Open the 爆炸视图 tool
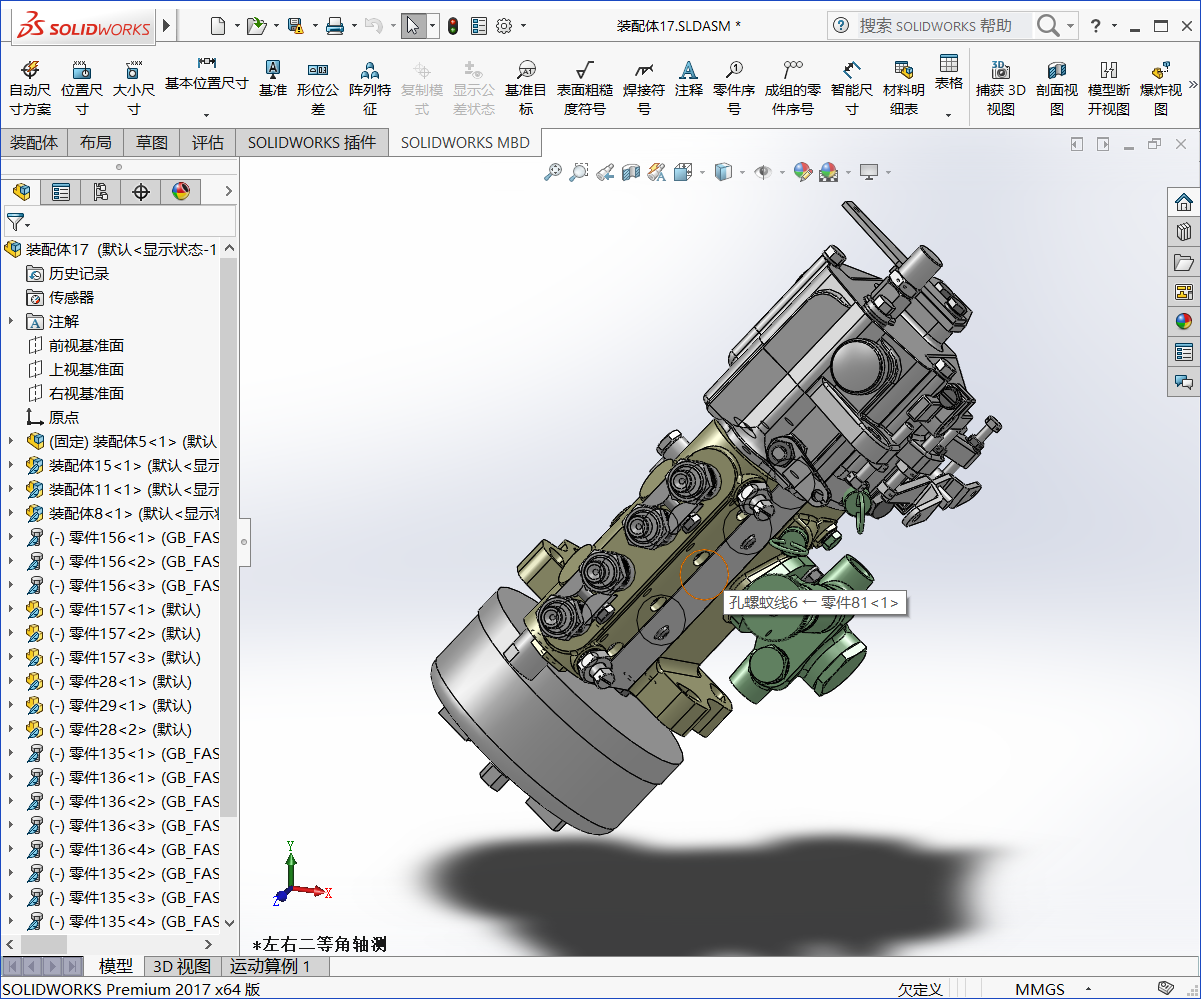The width and height of the screenshot is (1201, 999). pyautogui.click(x=1161, y=87)
